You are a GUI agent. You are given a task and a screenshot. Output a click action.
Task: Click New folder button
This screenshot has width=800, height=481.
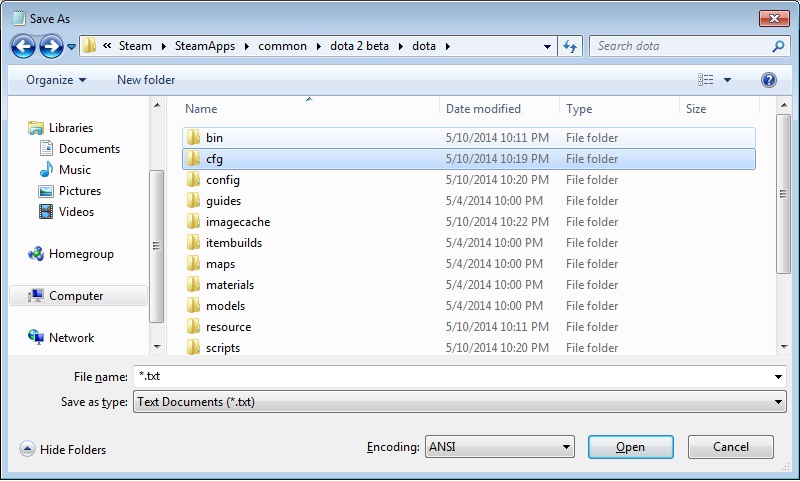(x=146, y=80)
